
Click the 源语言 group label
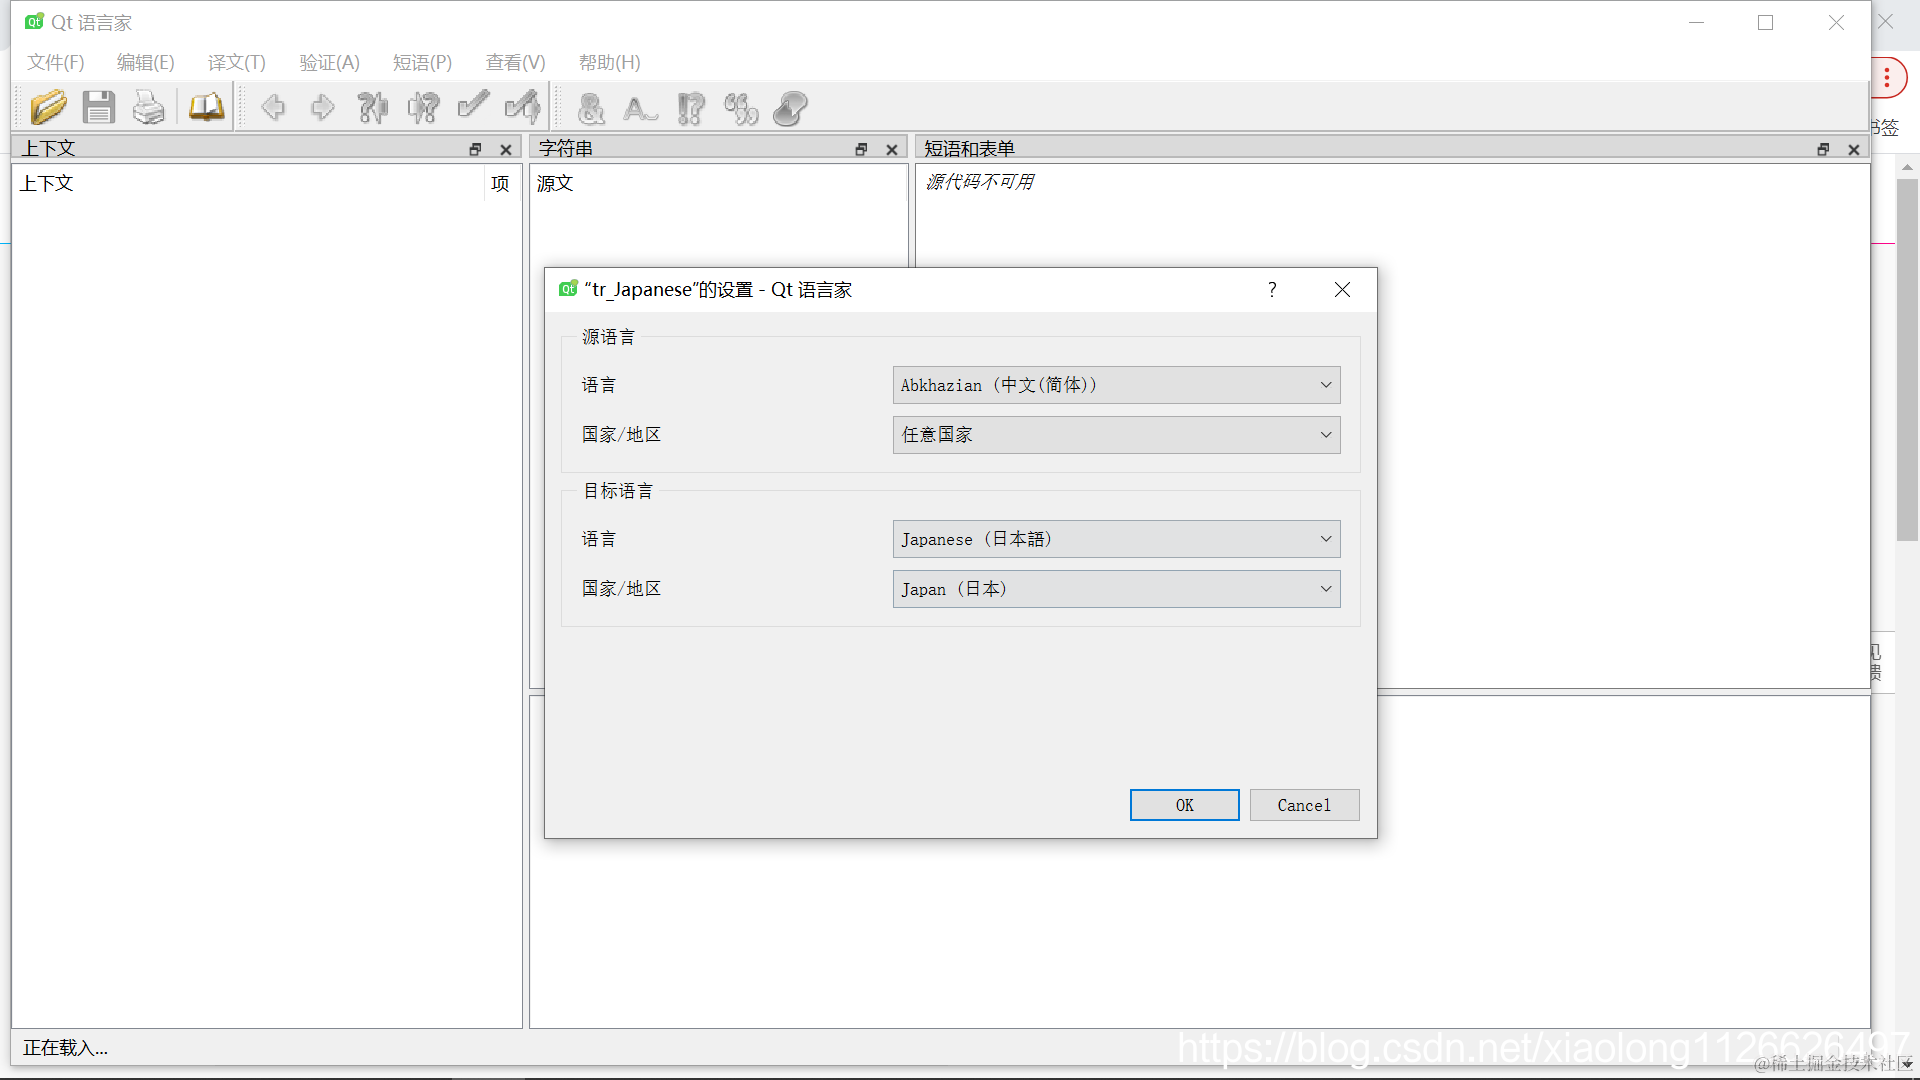point(608,337)
